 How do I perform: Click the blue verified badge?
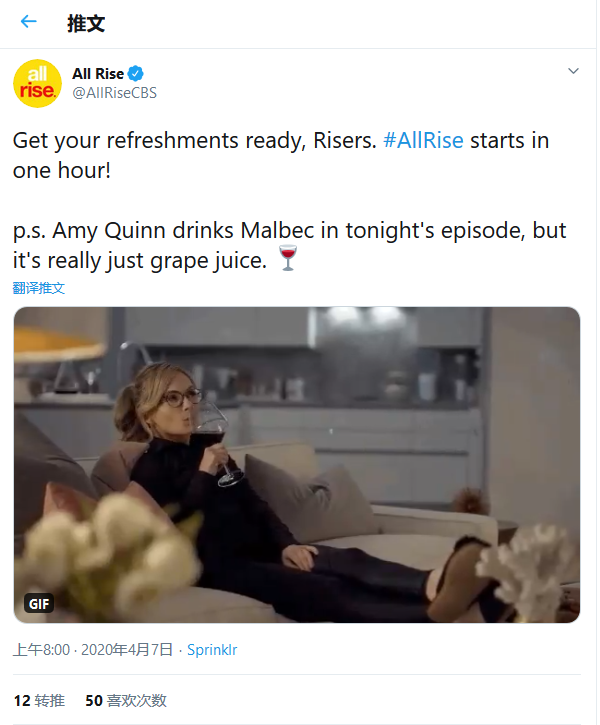coord(135,74)
